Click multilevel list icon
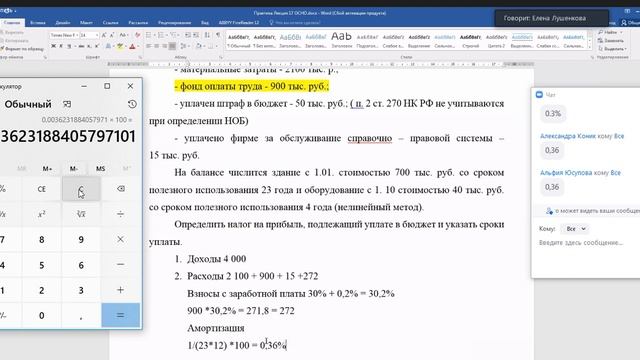640x360 pixels. click(x=173, y=35)
